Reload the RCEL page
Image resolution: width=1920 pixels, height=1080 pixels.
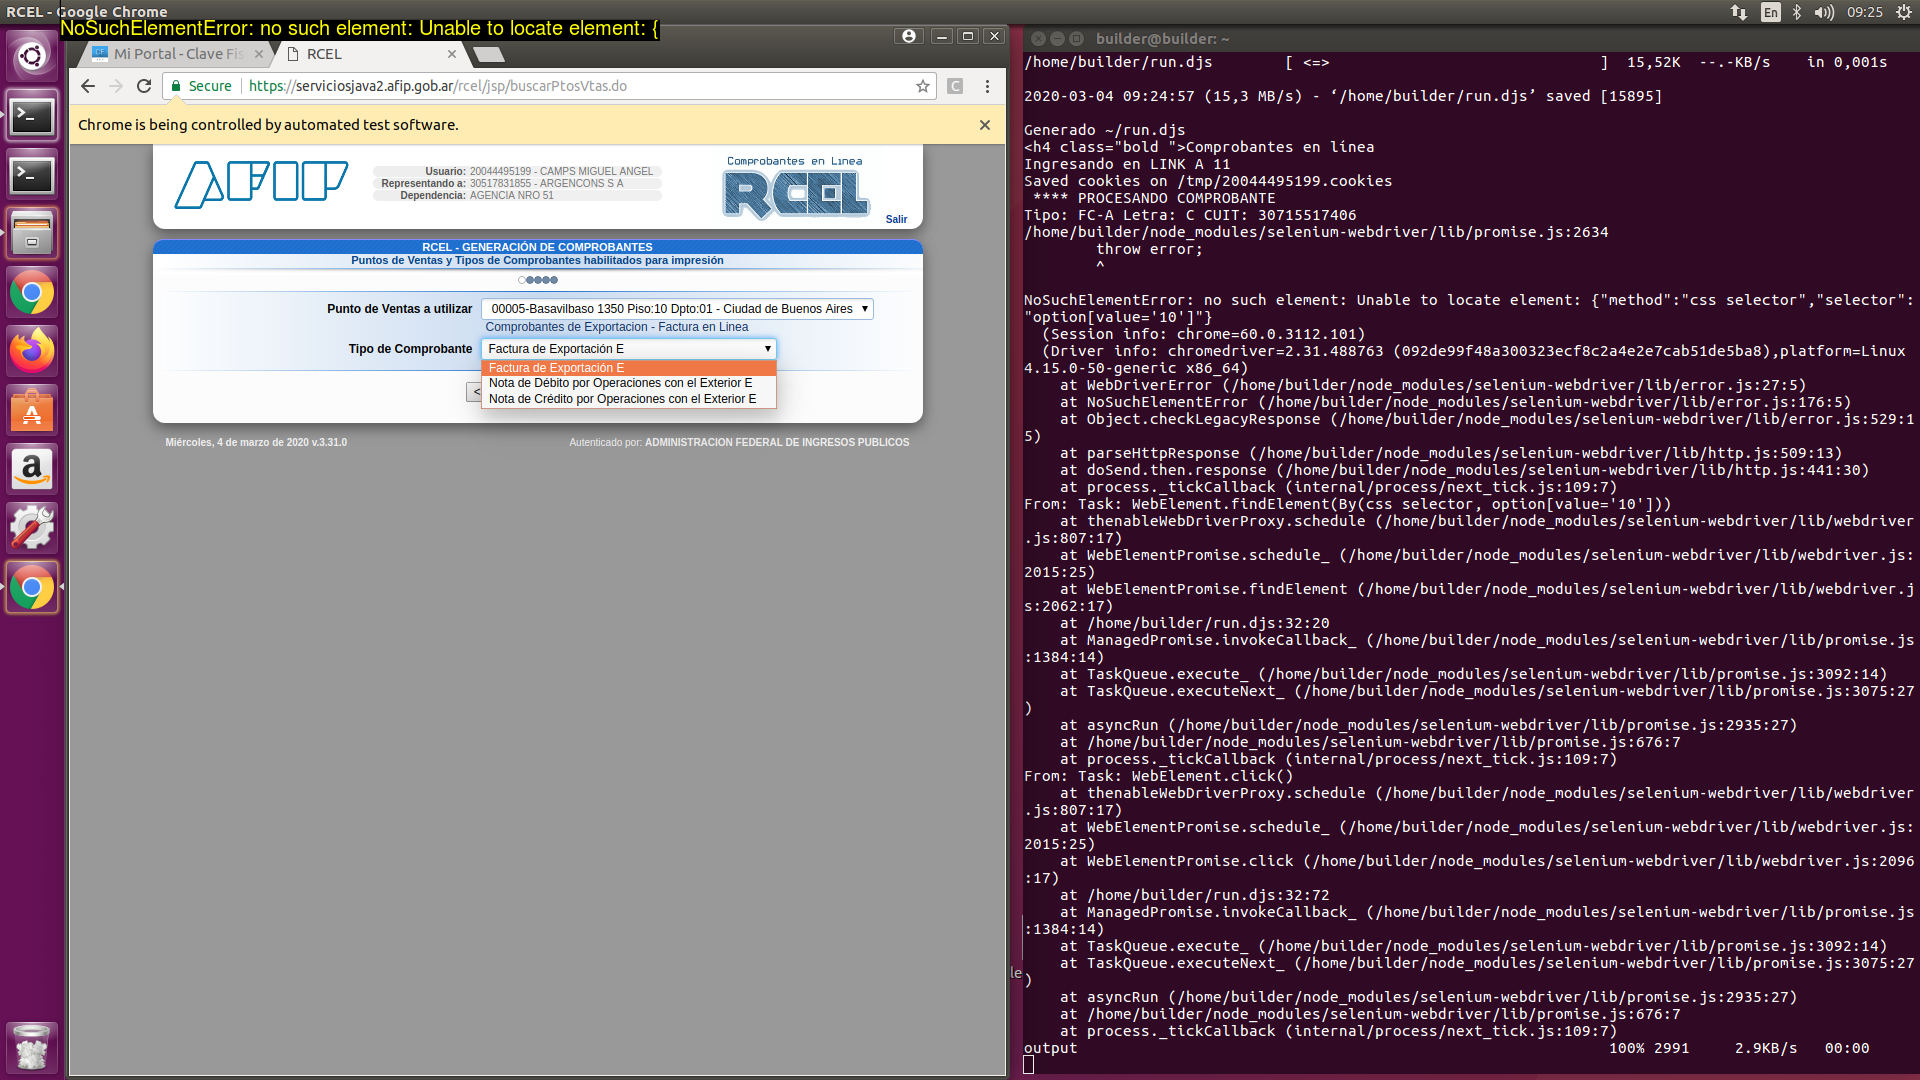point(144,86)
